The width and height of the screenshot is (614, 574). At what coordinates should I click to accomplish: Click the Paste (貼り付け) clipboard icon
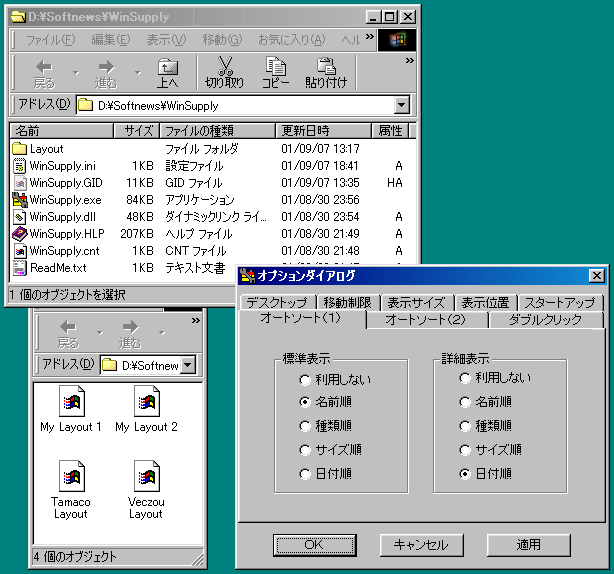click(326, 66)
